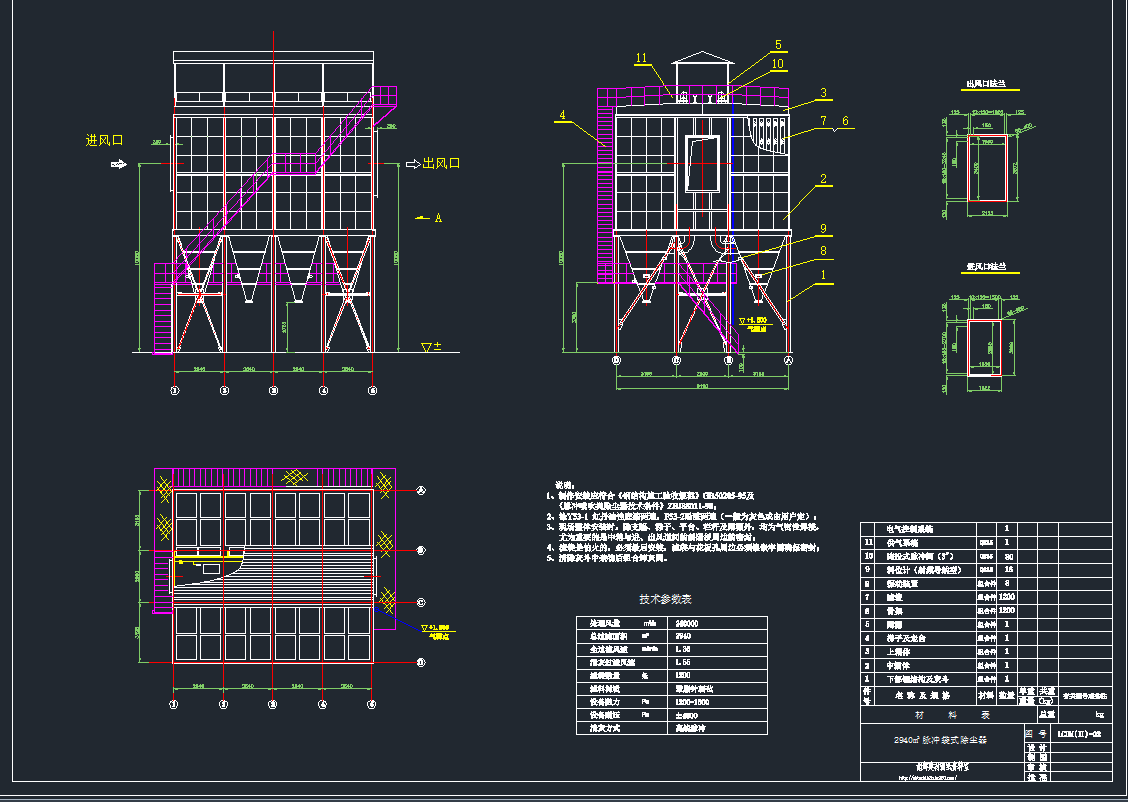Select the white arrow beside 出风口
Image resolution: width=1128 pixels, height=802 pixels.
coord(412,164)
